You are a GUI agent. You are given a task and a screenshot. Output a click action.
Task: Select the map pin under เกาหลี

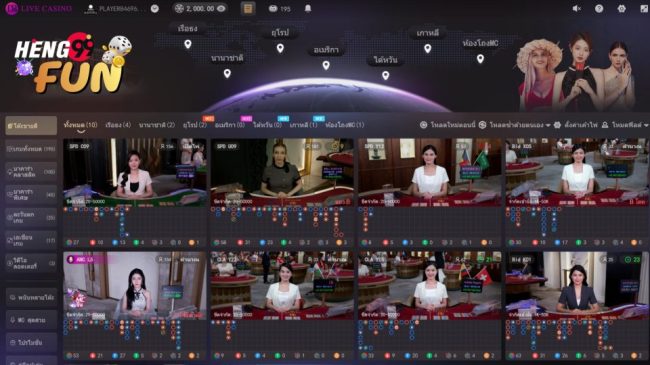click(428, 49)
